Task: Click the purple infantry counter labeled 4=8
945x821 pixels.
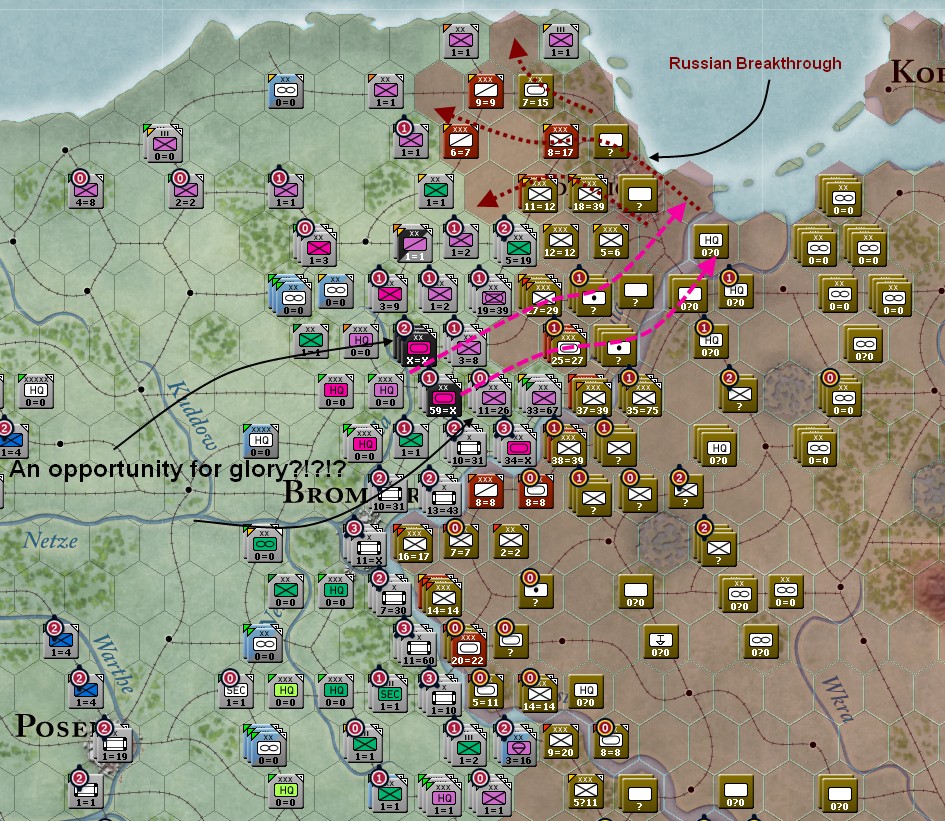Action: click(85, 192)
